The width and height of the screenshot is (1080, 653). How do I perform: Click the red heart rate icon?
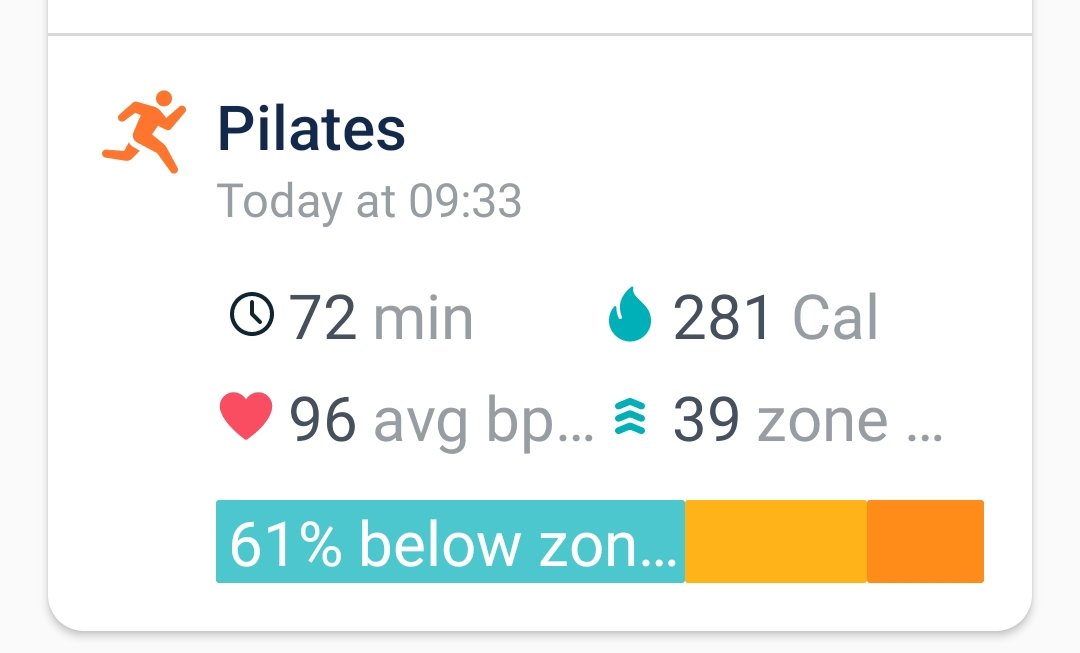point(246,416)
